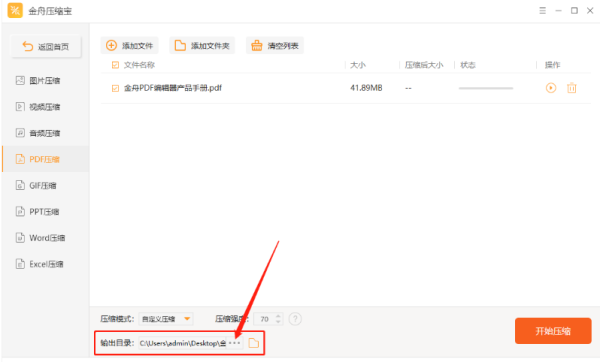The height and width of the screenshot is (362, 600).
Task: Open the hamburger menu in title bar
Action: point(543,11)
